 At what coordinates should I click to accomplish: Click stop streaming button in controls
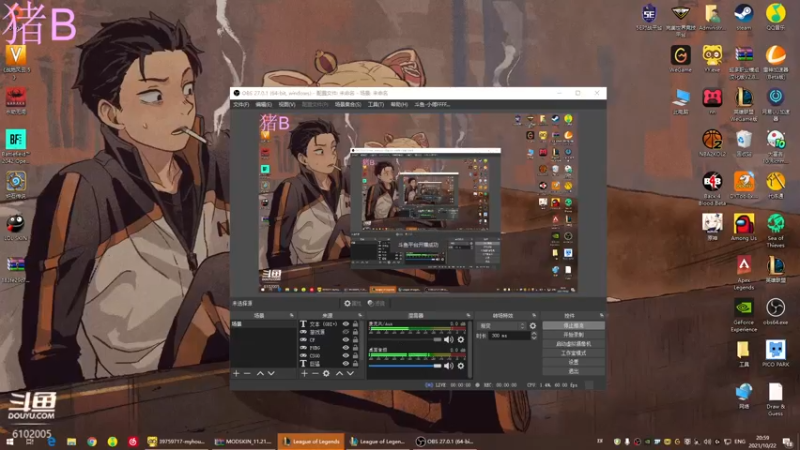pos(573,326)
